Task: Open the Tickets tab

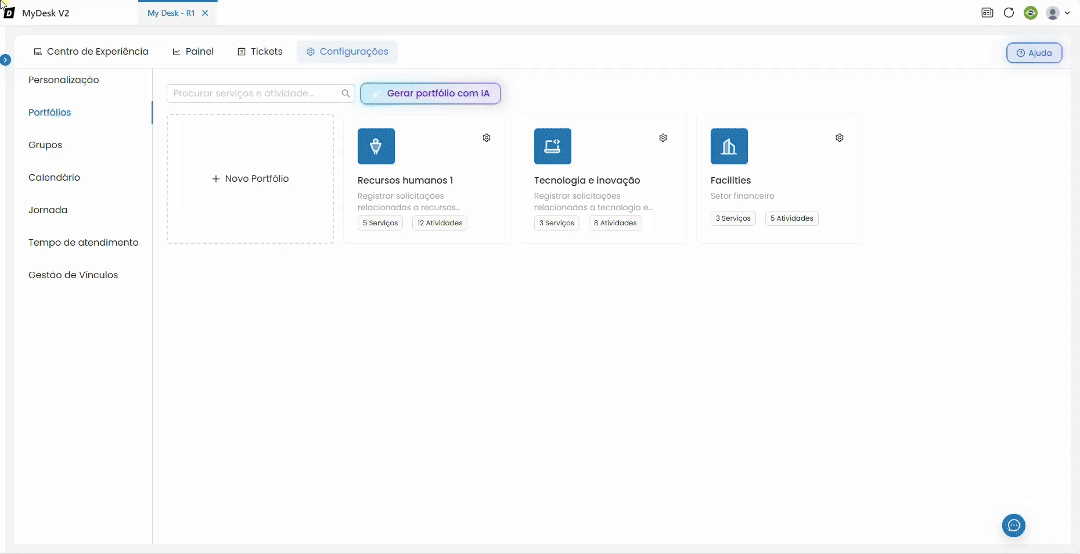Action: point(260,52)
